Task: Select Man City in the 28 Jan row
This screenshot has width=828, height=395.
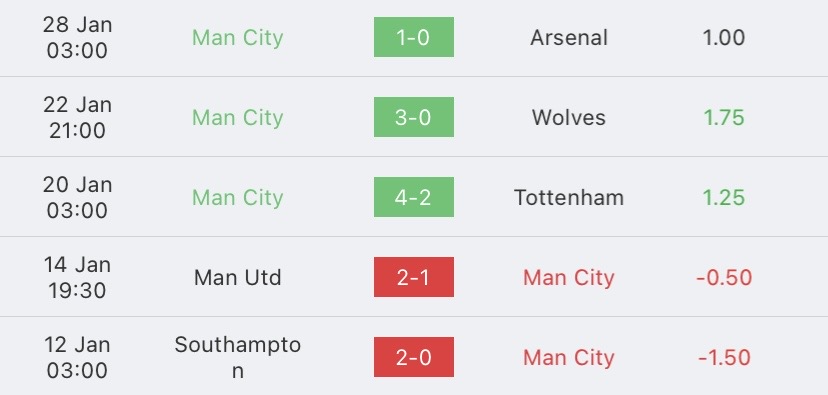Action: click(x=238, y=37)
